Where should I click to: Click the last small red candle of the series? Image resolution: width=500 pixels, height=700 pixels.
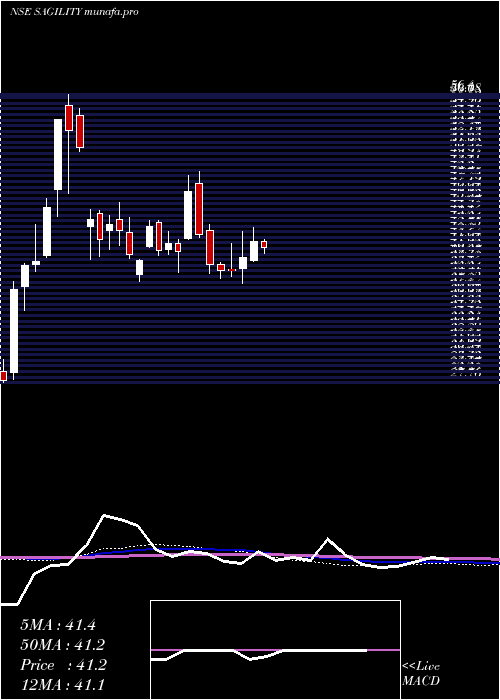(264, 244)
